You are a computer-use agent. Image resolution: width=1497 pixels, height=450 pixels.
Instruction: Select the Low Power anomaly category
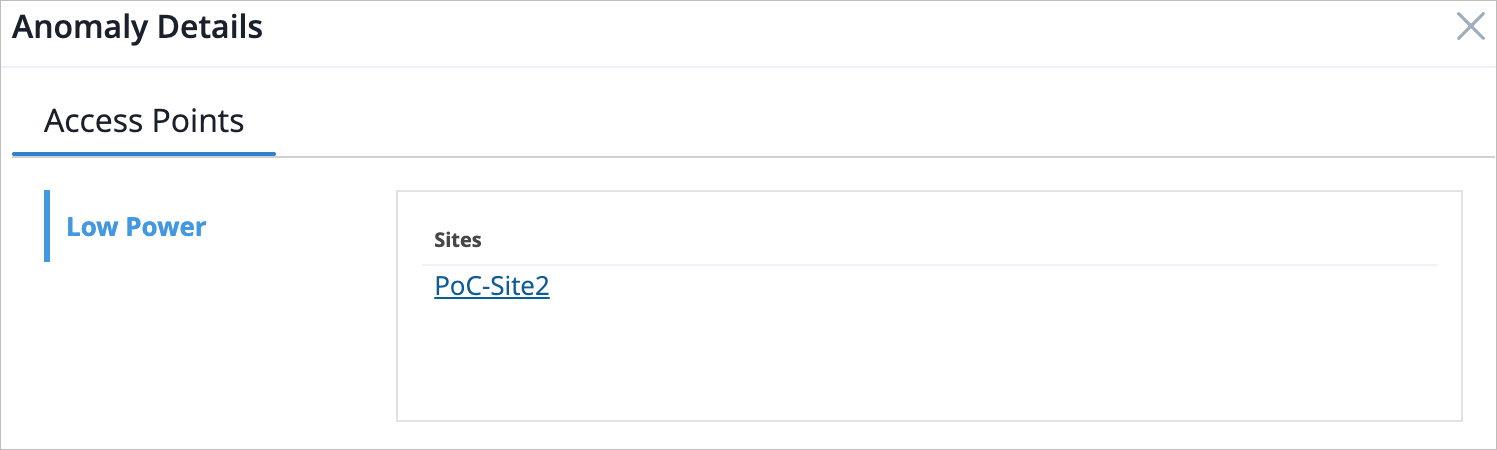(136, 227)
